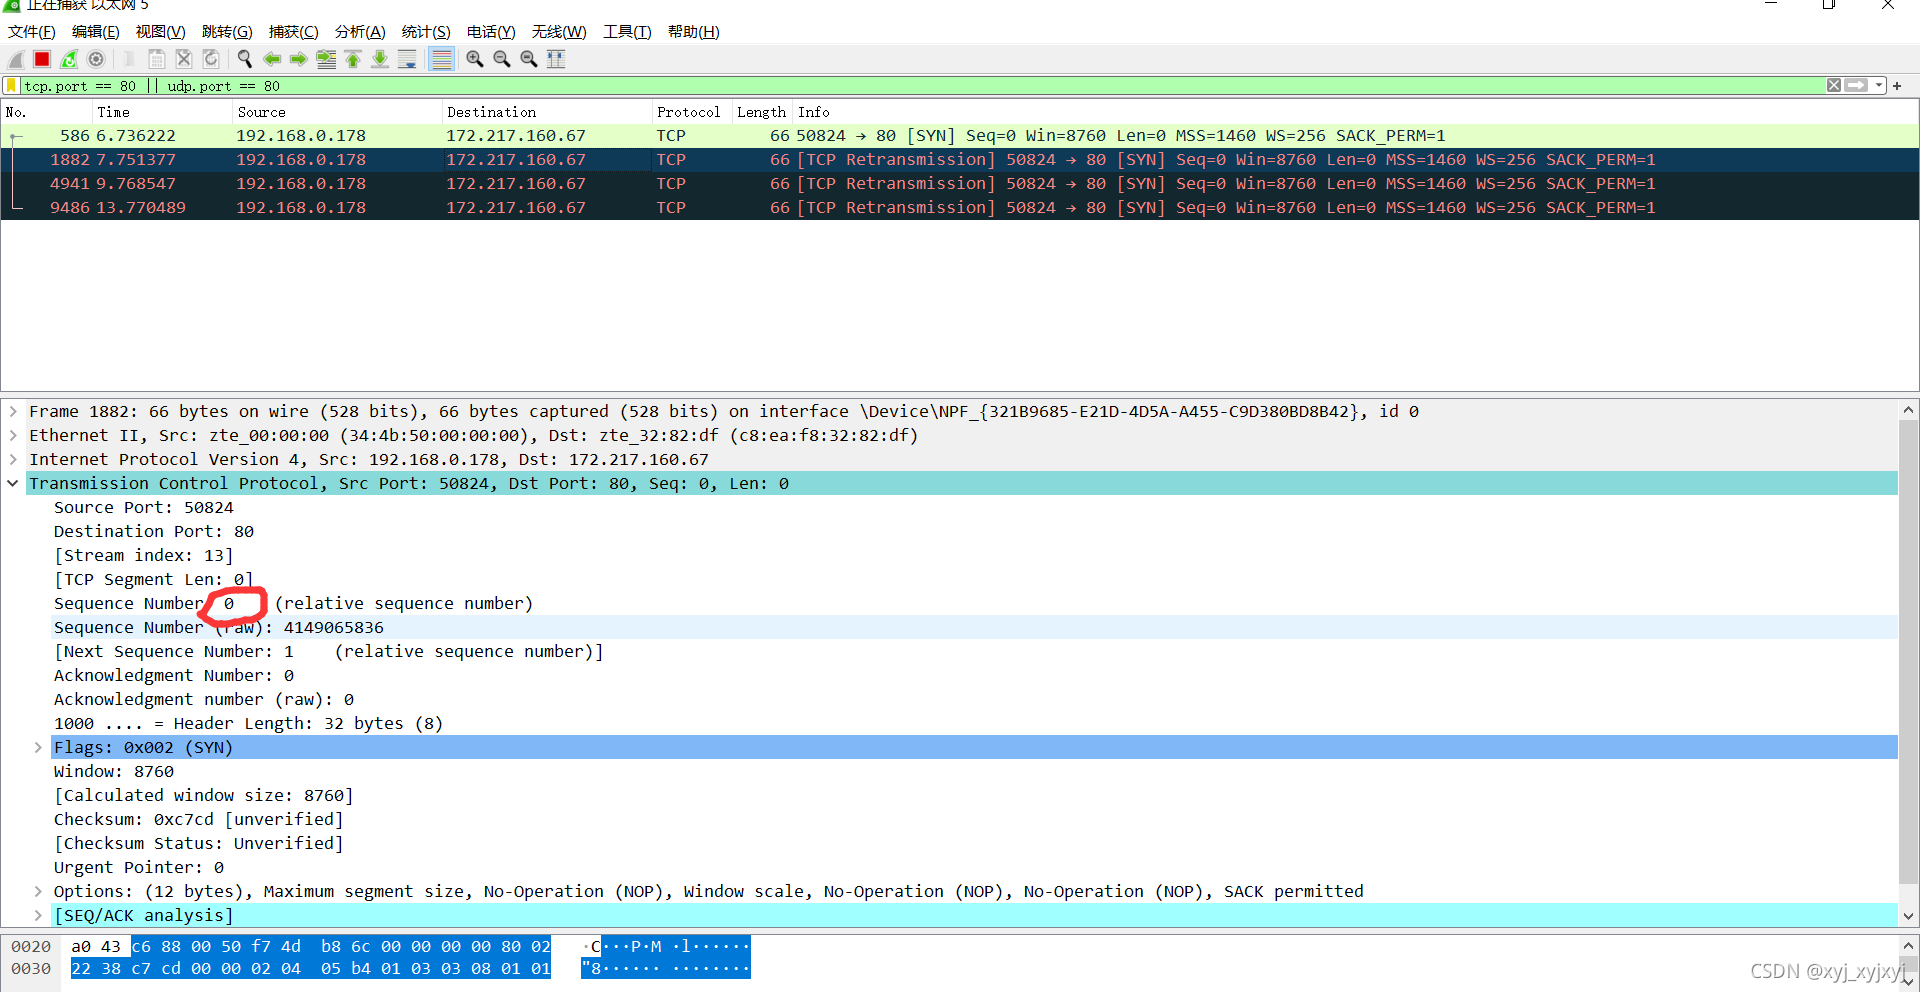
Task: Open the 视图(V) menu
Action: (160, 32)
